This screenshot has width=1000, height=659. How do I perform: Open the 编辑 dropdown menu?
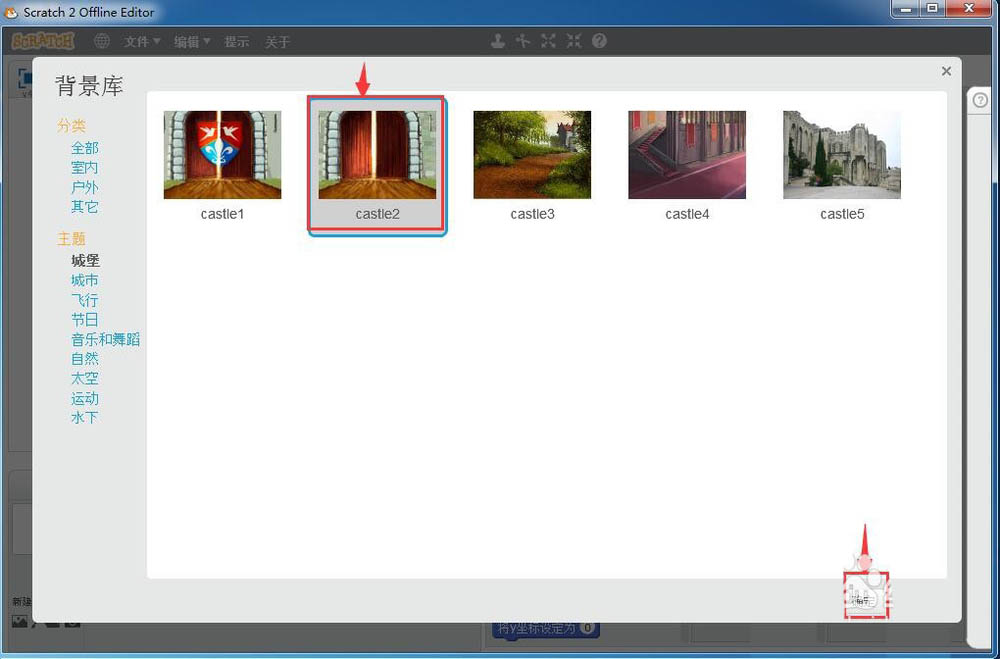point(192,42)
